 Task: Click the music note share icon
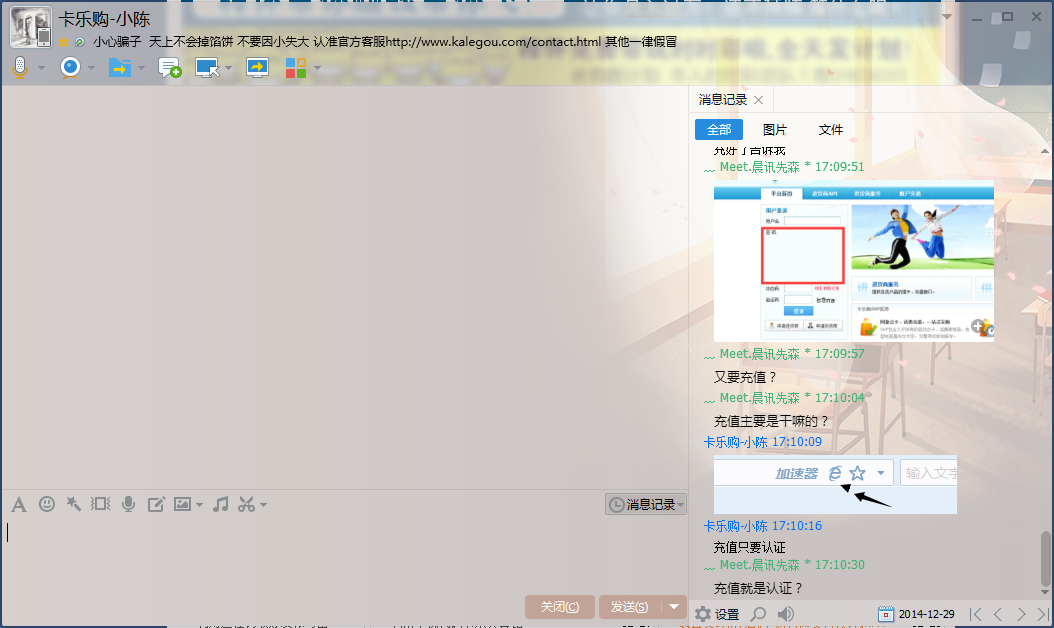pyautogui.click(x=221, y=504)
